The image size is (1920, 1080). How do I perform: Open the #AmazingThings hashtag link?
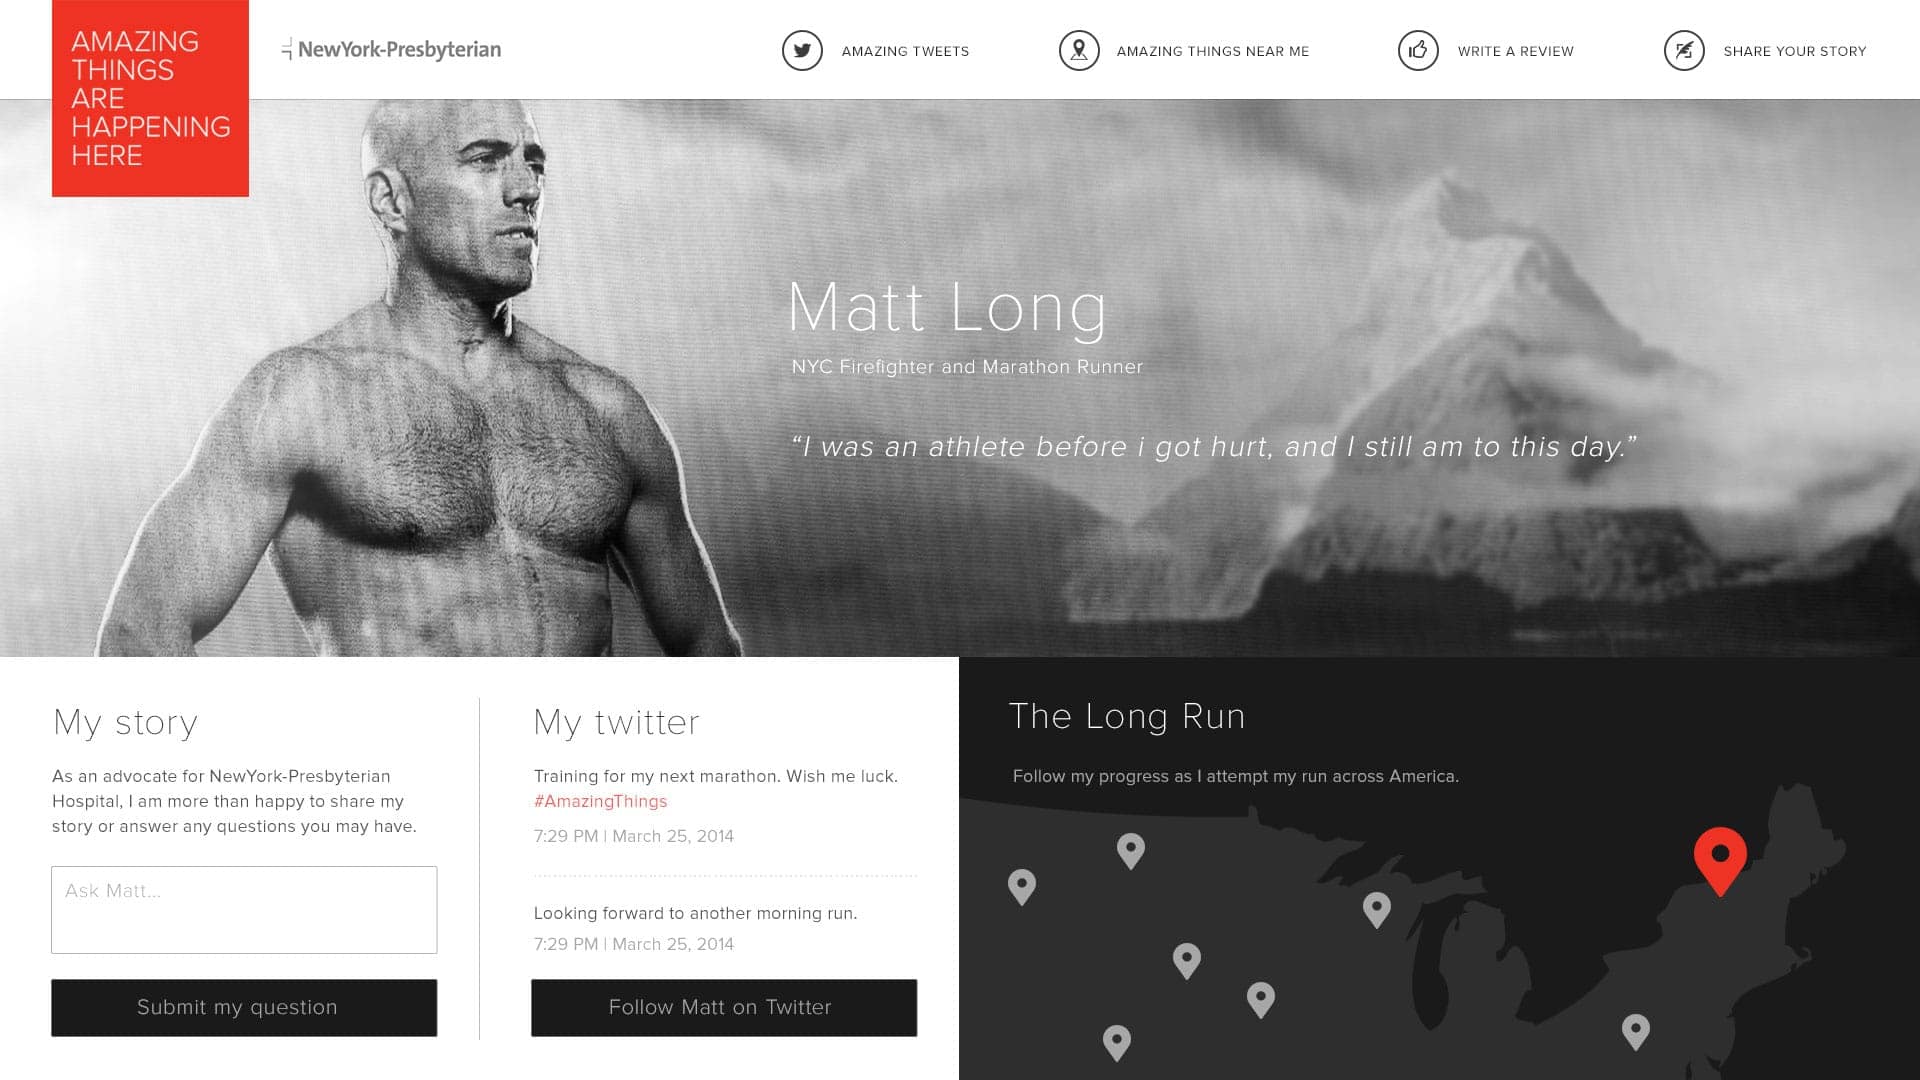click(x=600, y=801)
